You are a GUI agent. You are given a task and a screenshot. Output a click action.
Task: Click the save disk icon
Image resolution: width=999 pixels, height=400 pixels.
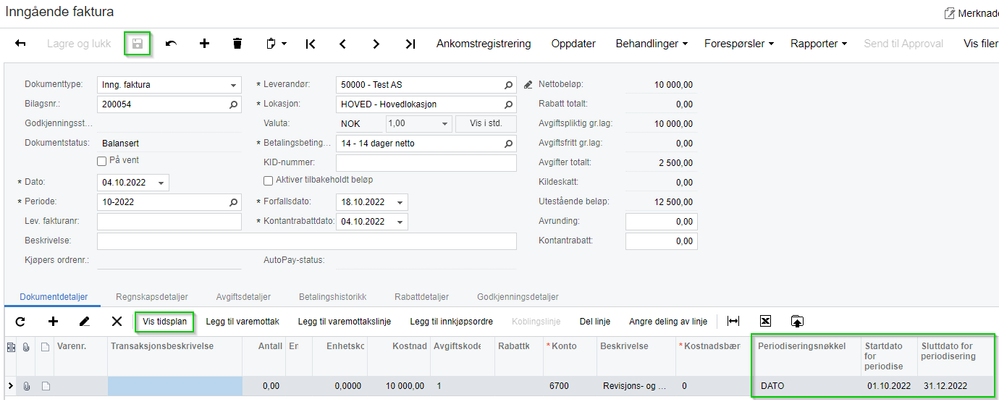click(137, 43)
